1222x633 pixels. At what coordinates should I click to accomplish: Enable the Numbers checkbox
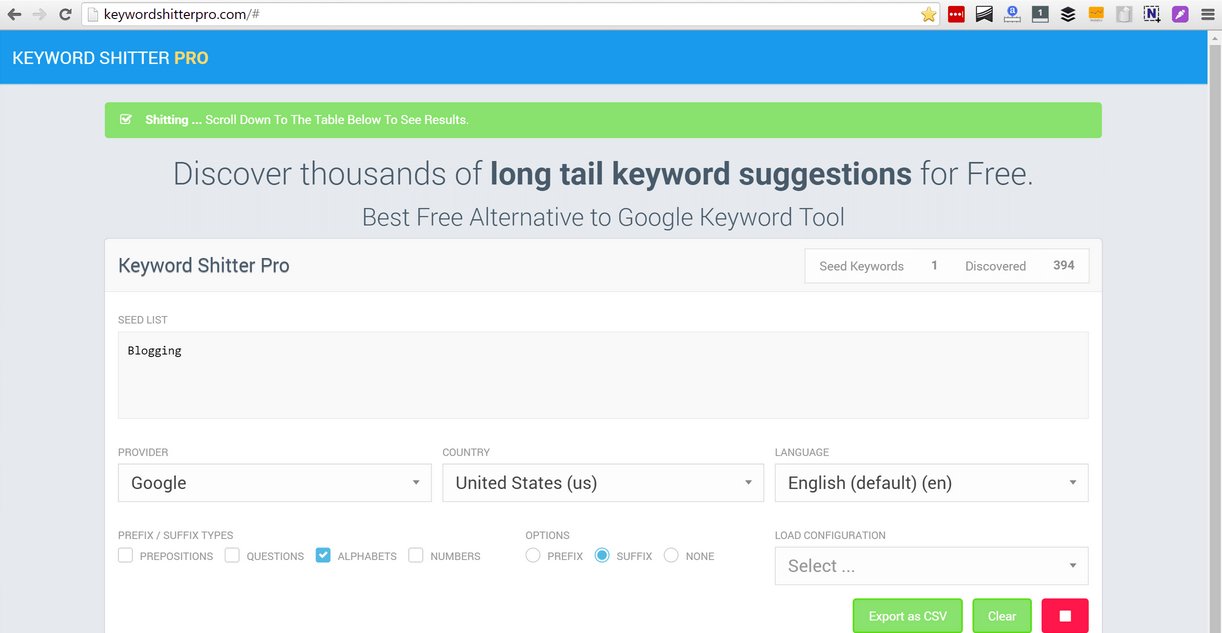click(416, 555)
